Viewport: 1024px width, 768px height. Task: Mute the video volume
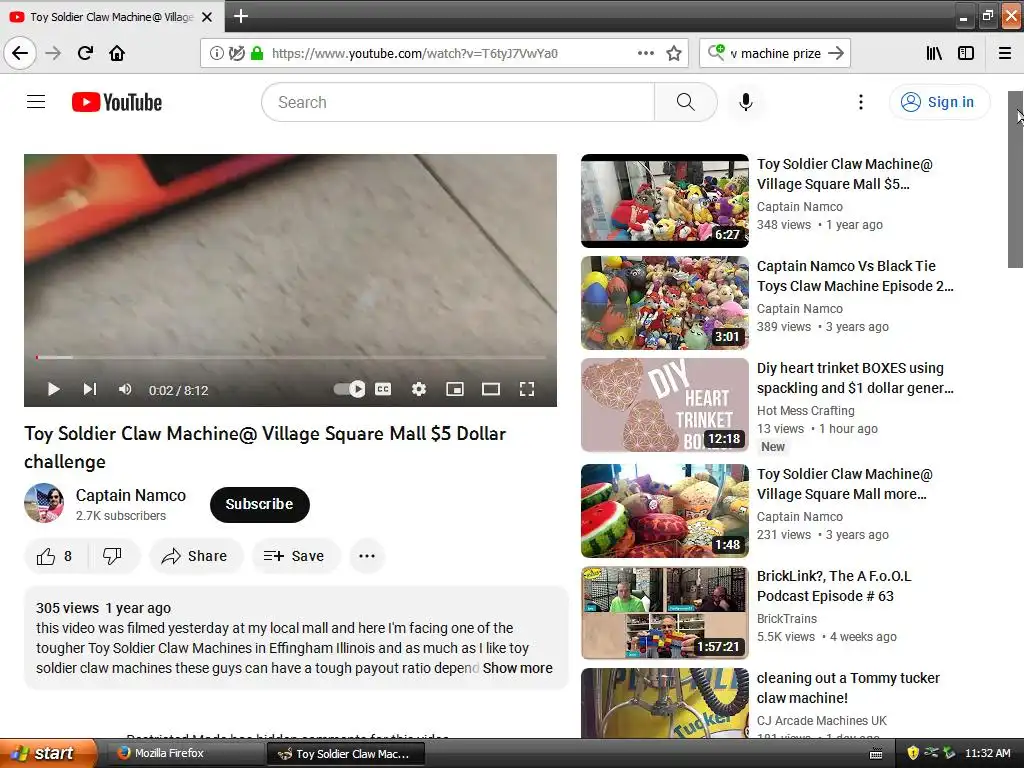(125, 390)
